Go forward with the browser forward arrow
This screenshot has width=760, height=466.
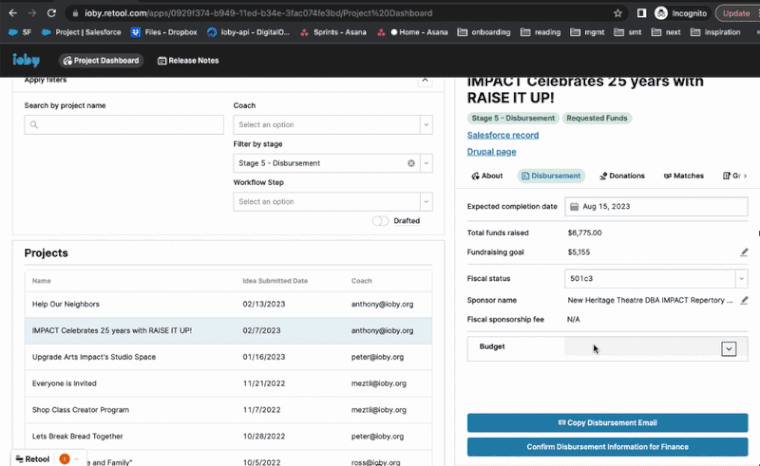point(32,13)
